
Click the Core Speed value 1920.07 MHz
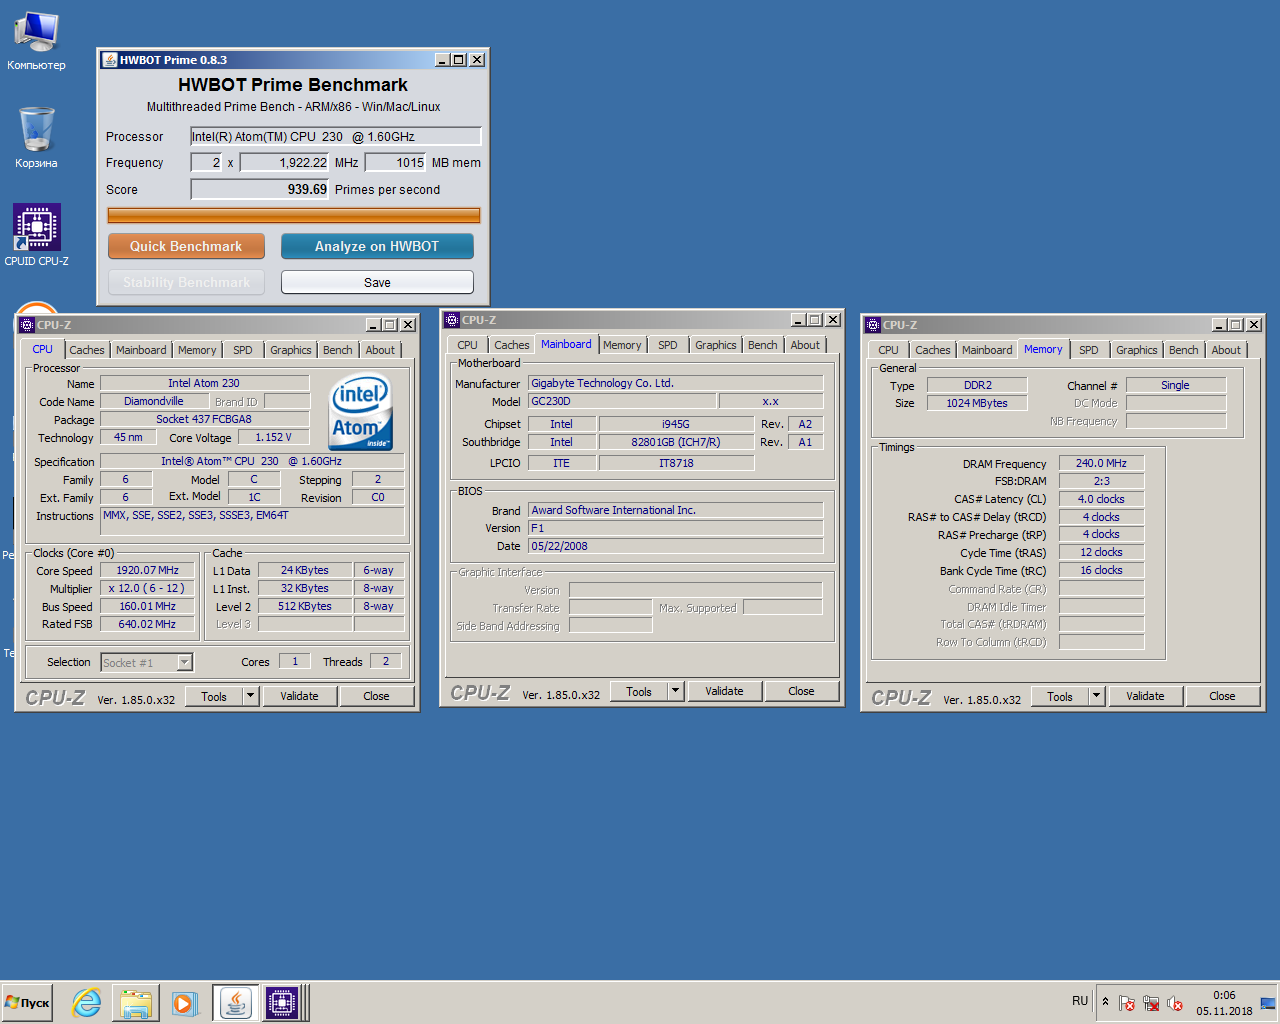tap(148, 570)
